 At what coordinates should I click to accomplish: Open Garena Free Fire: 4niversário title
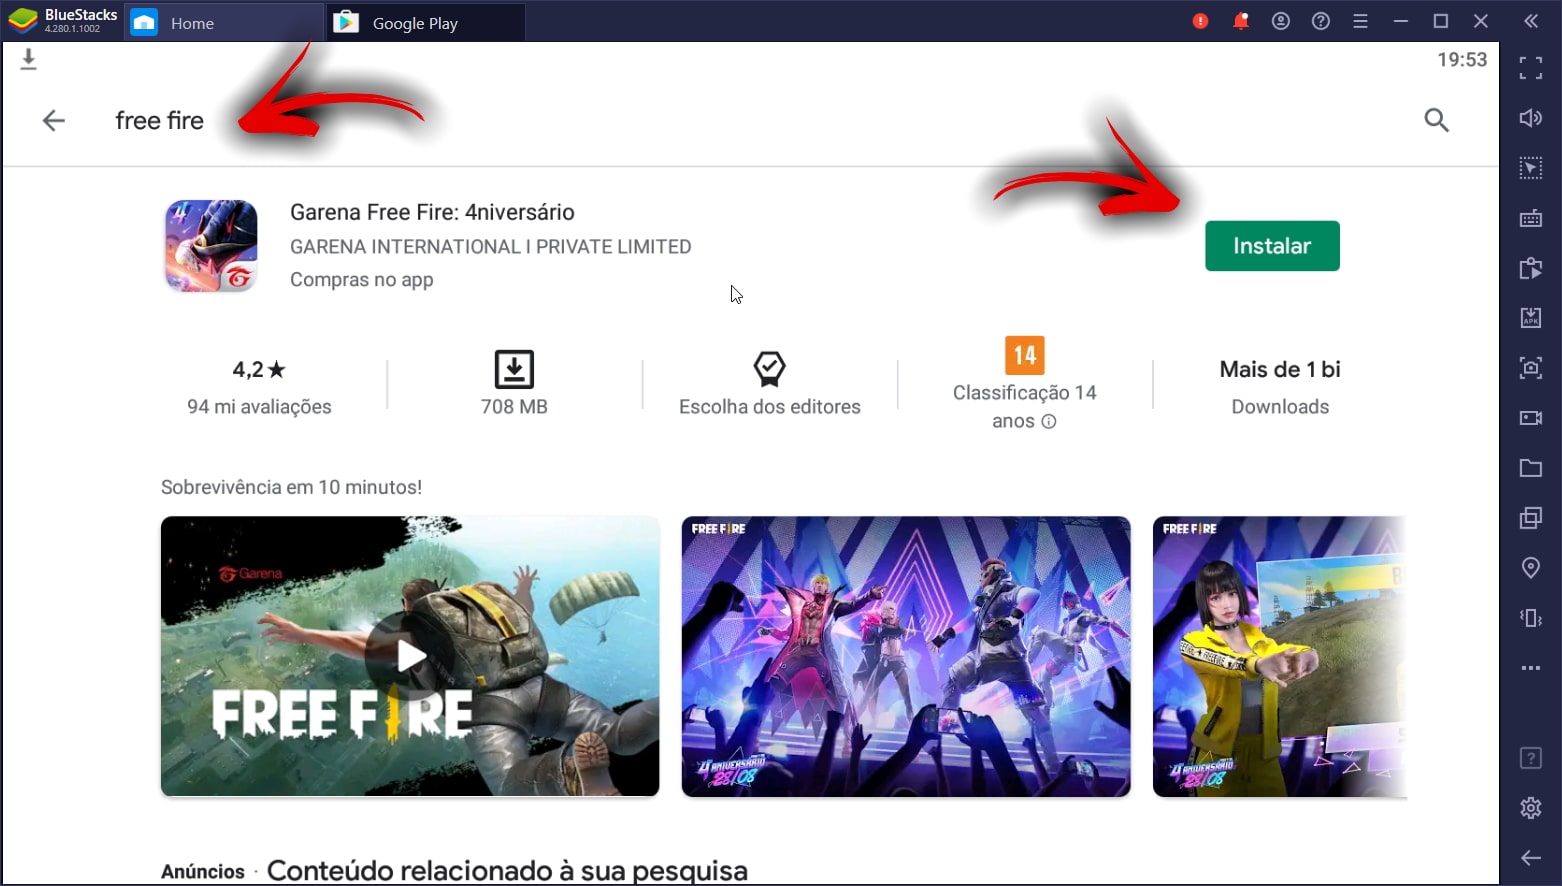(x=432, y=212)
